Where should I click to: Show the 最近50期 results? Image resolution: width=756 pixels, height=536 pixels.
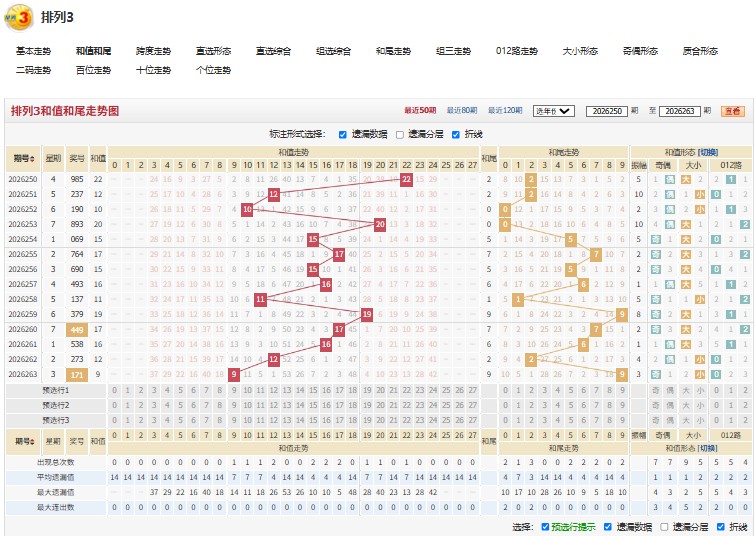tap(420, 110)
